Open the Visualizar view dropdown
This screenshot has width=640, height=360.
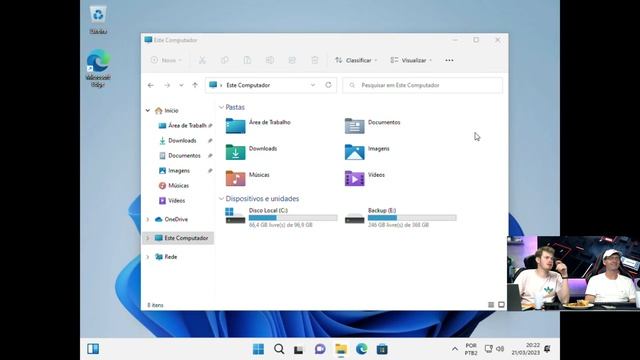point(411,60)
